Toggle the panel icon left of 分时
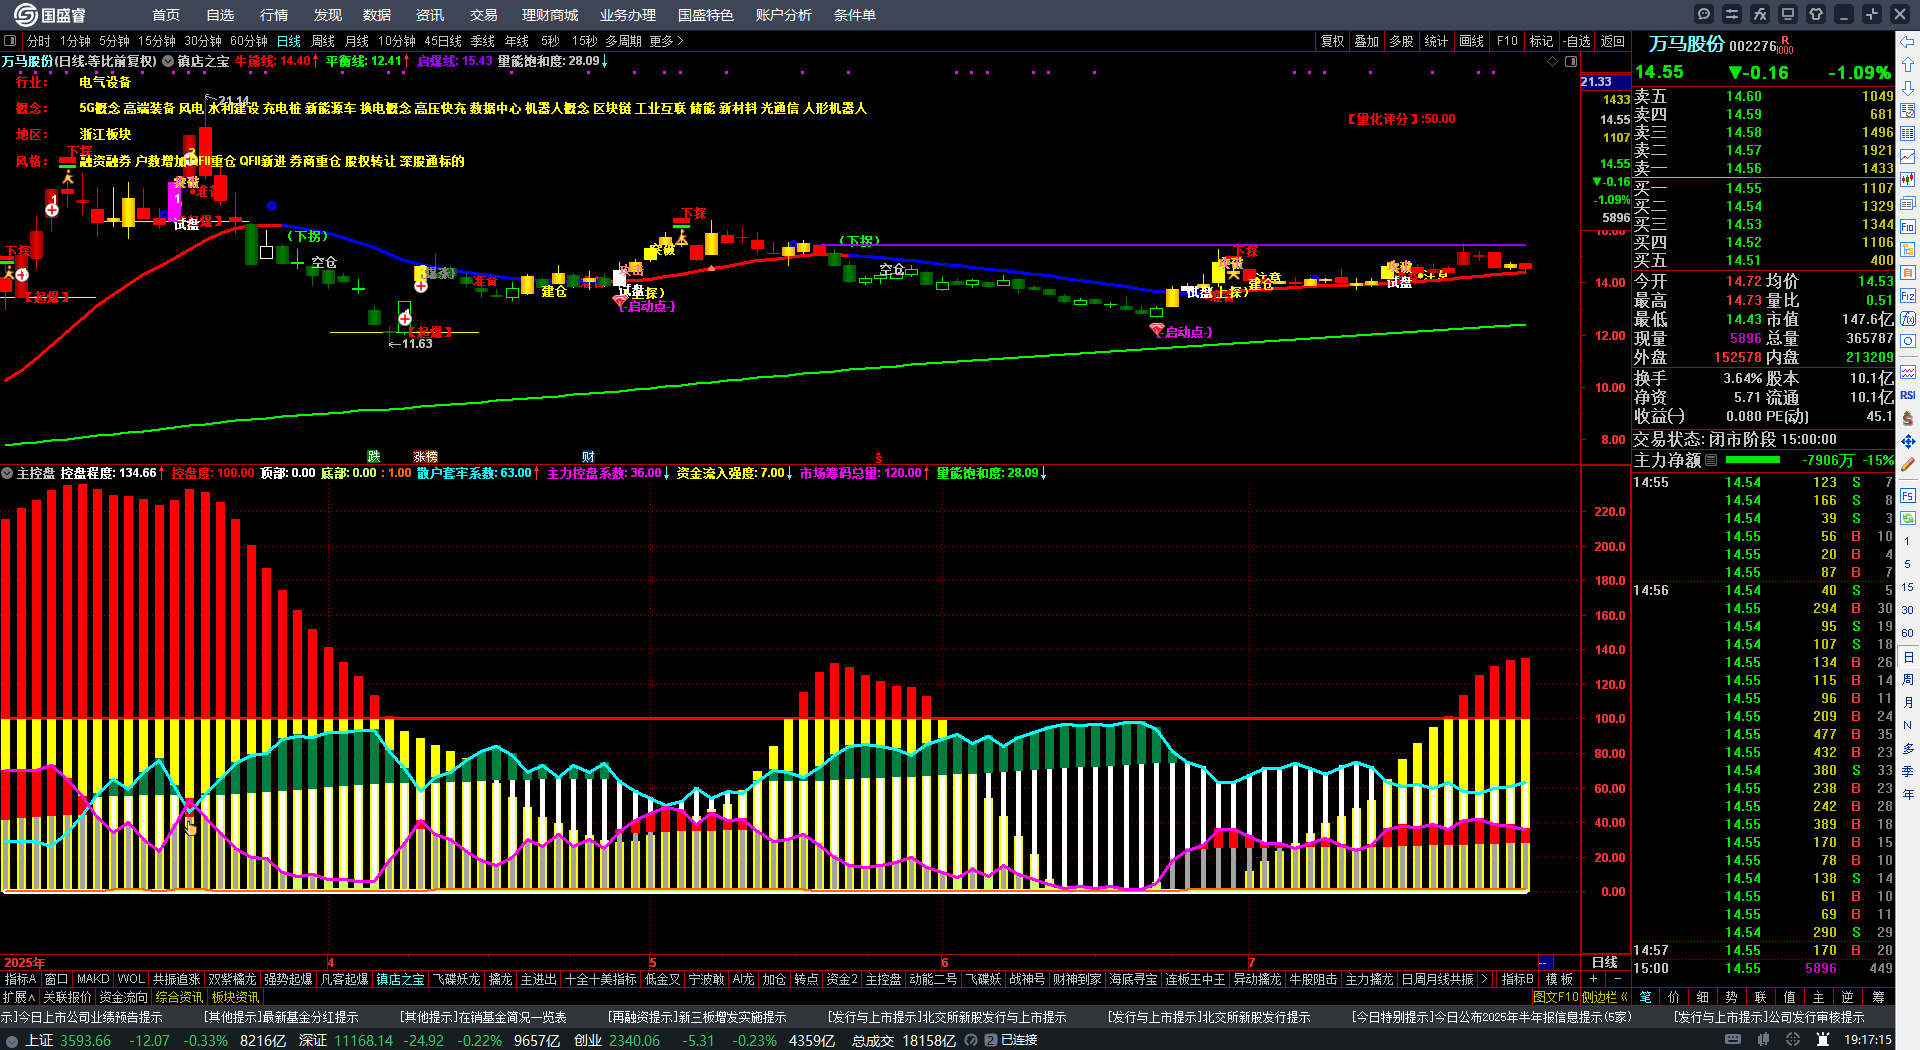The width and height of the screenshot is (1920, 1050). click(11, 41)
